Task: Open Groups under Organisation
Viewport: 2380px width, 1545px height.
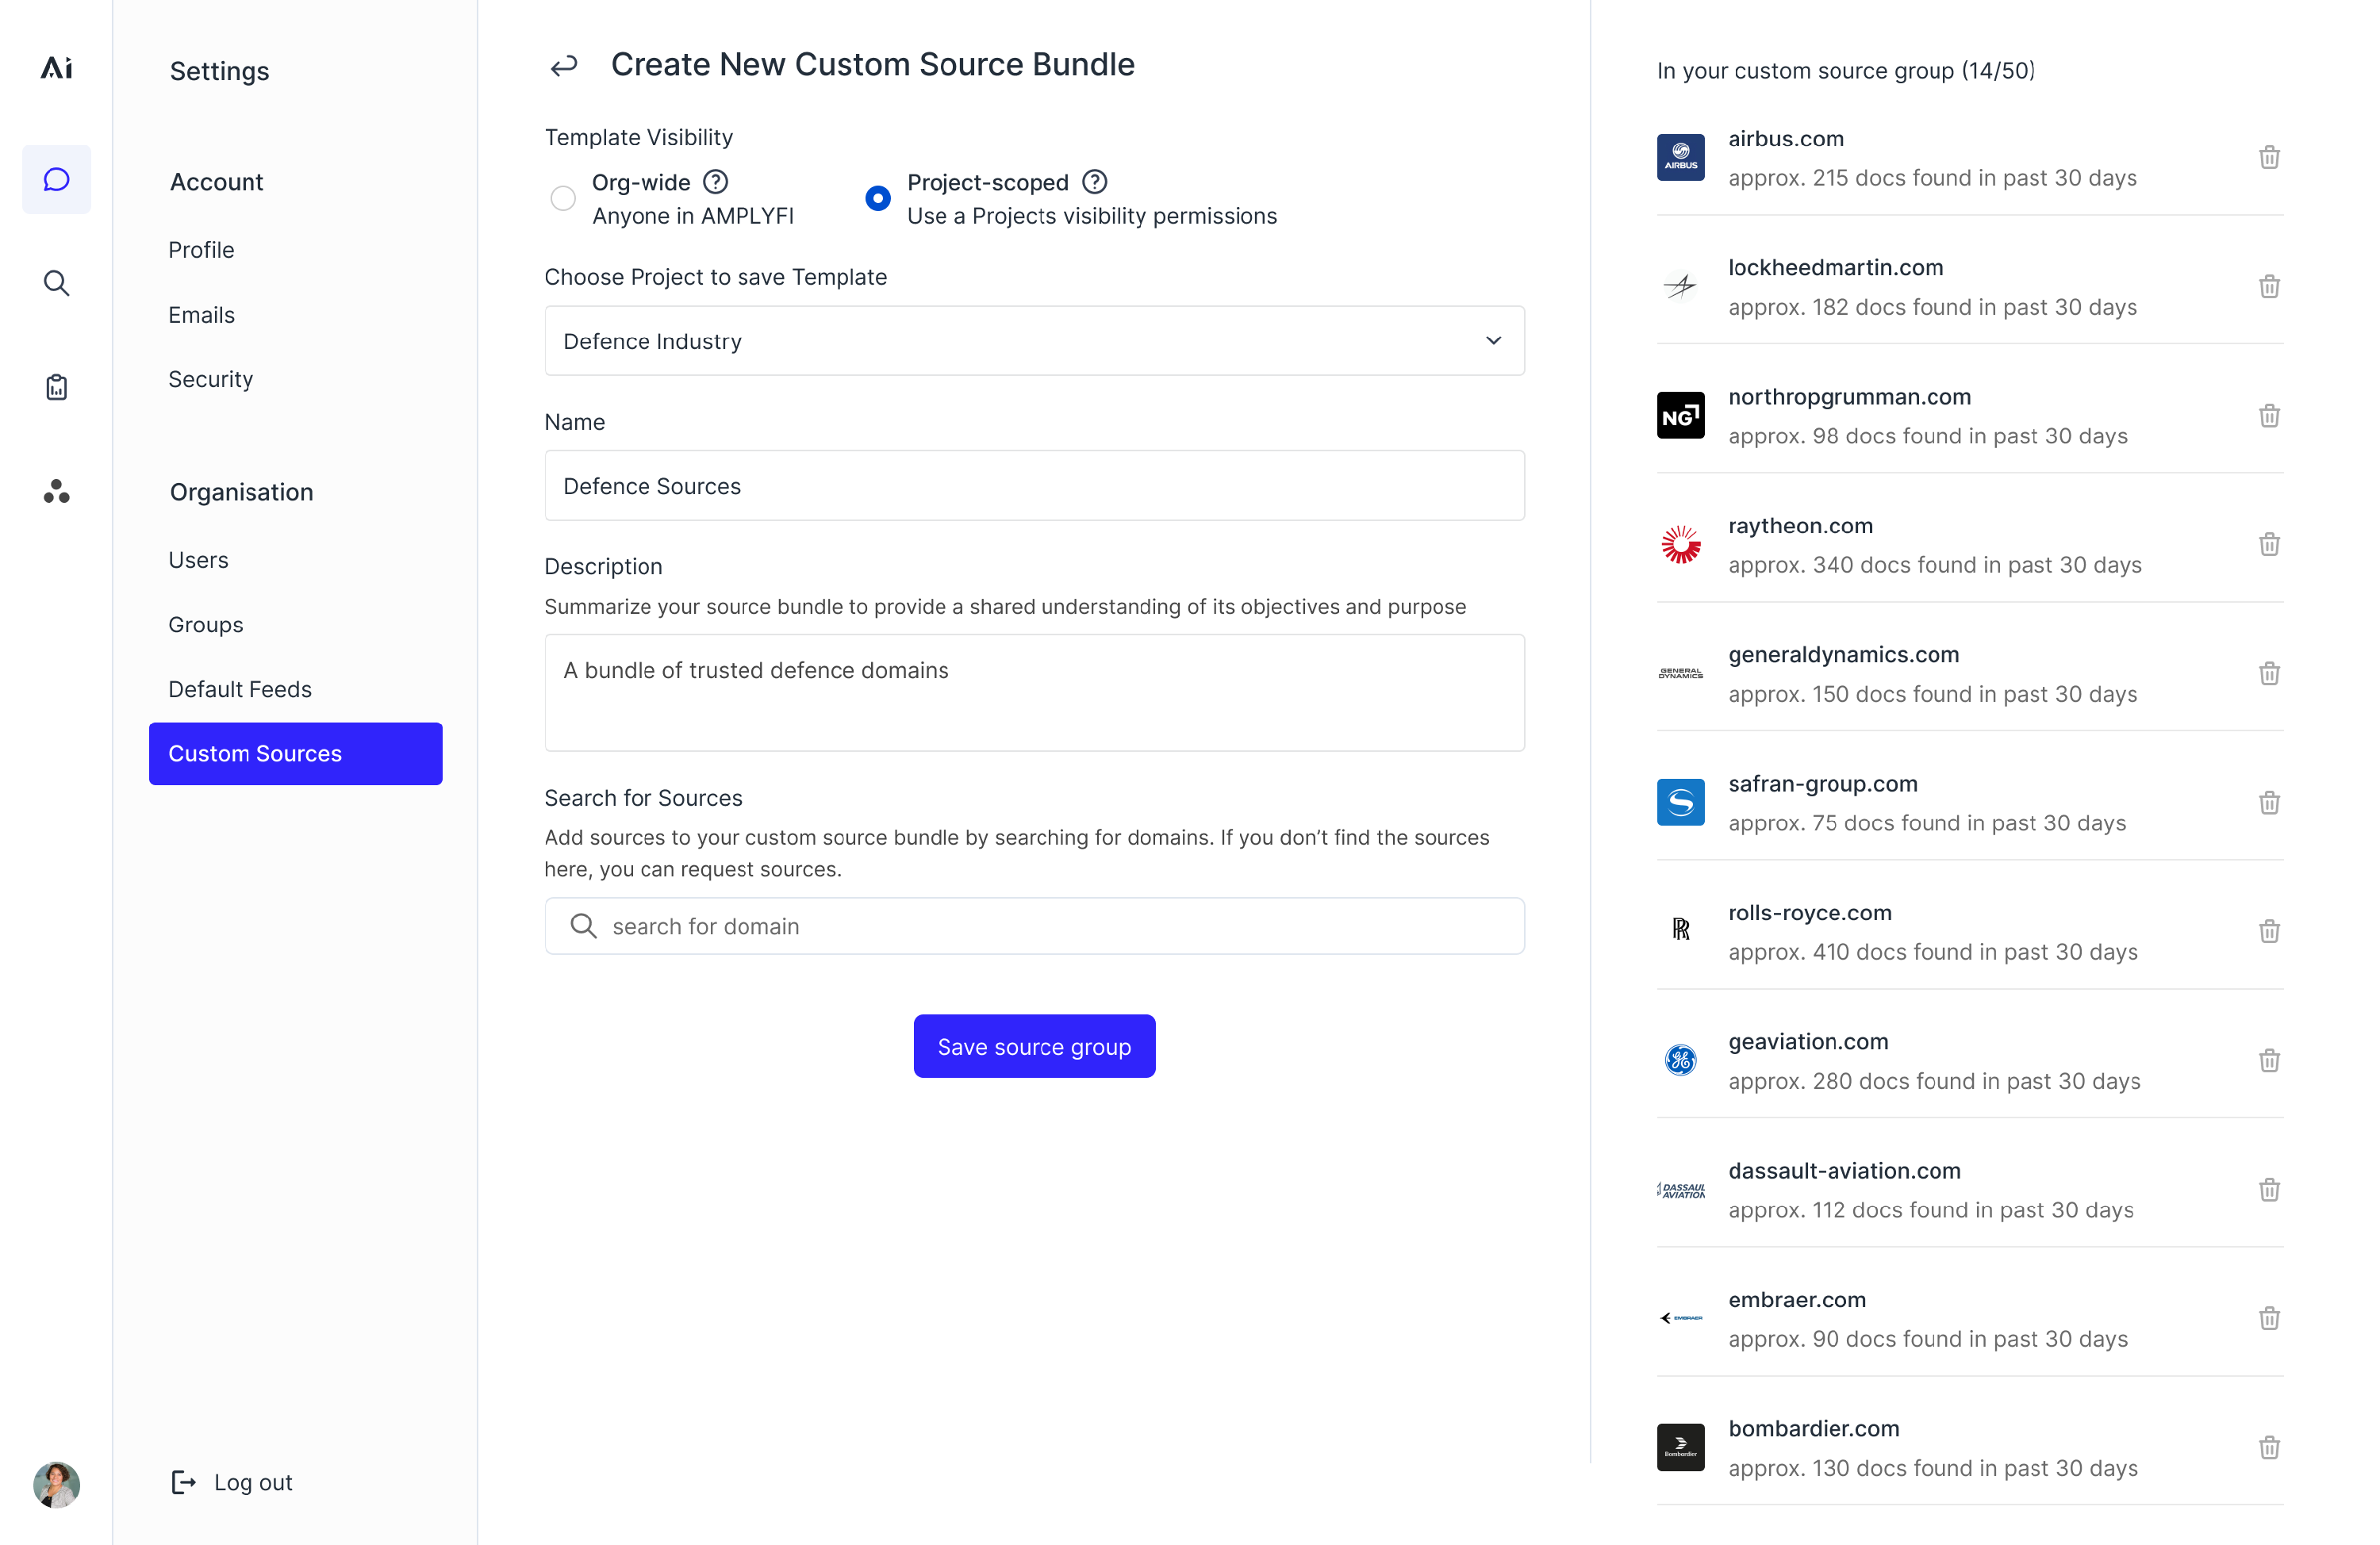Action: (205, 625)
